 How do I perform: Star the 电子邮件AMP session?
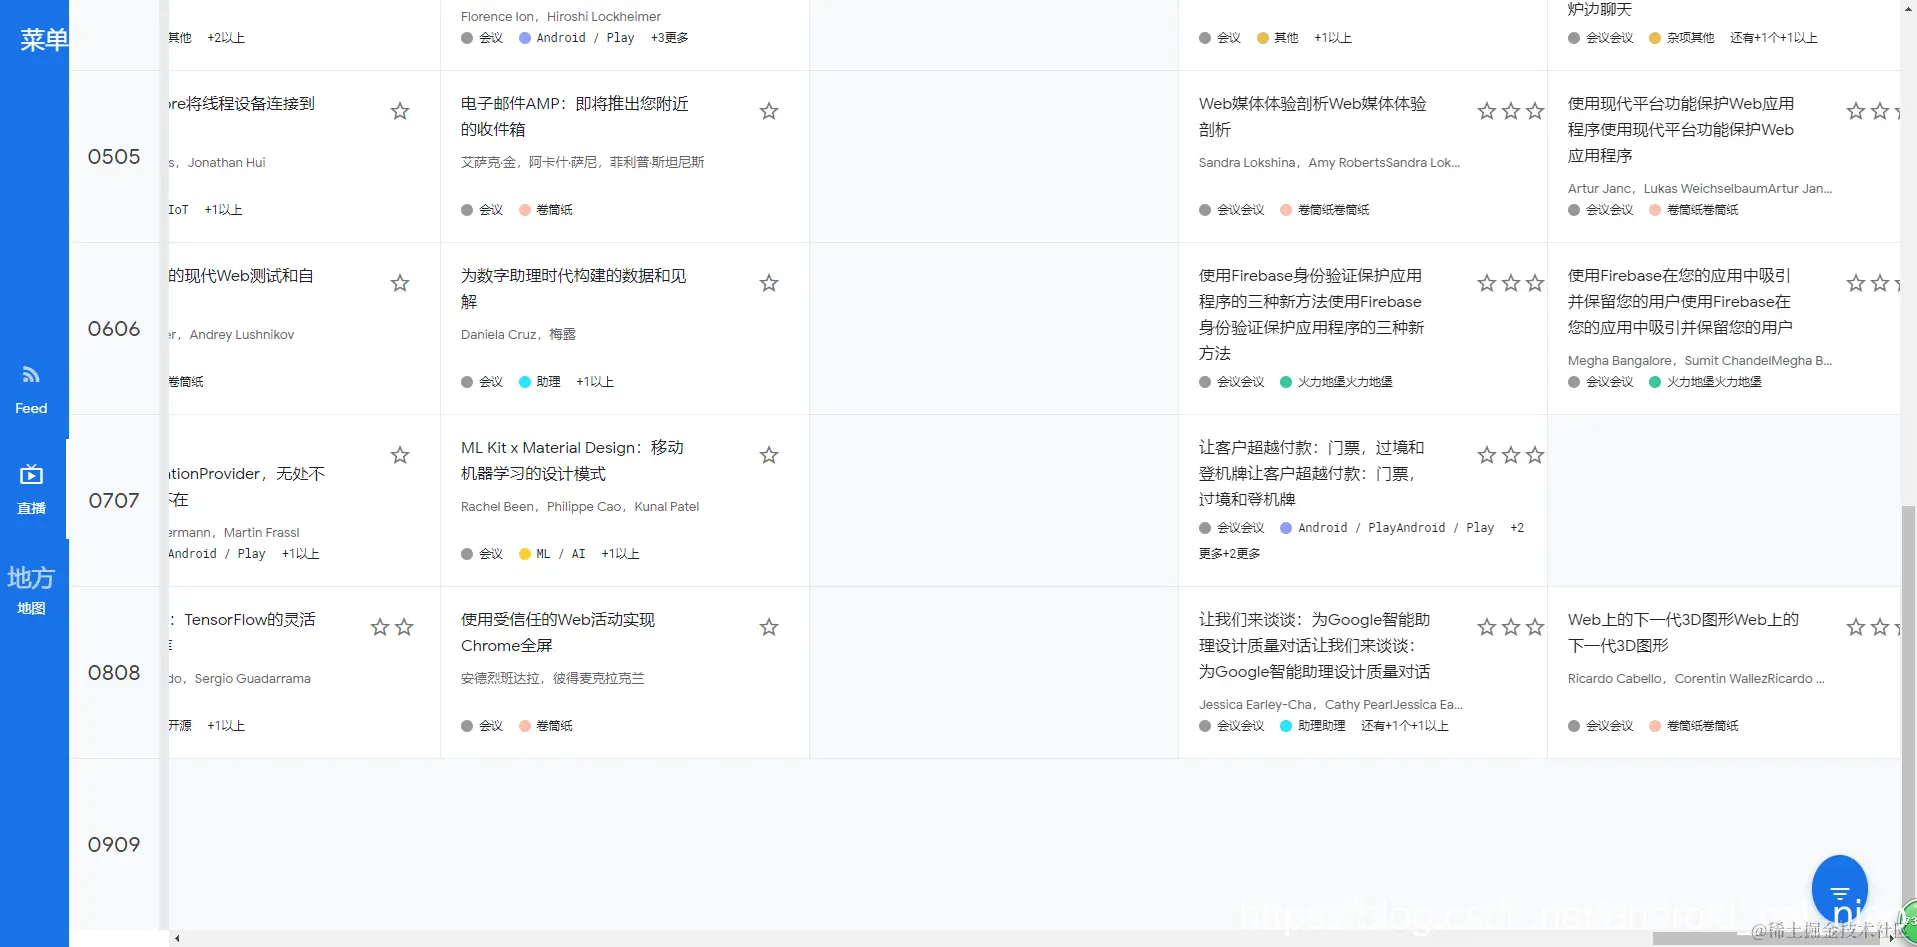click(769, 111)
